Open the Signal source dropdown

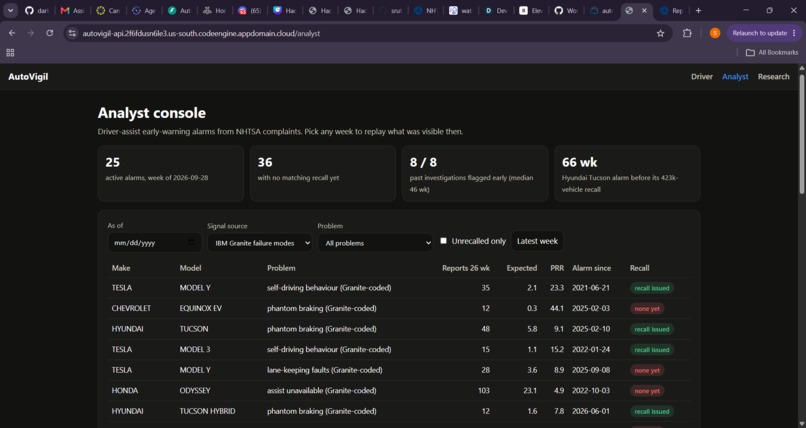click(x=260, y=243)
